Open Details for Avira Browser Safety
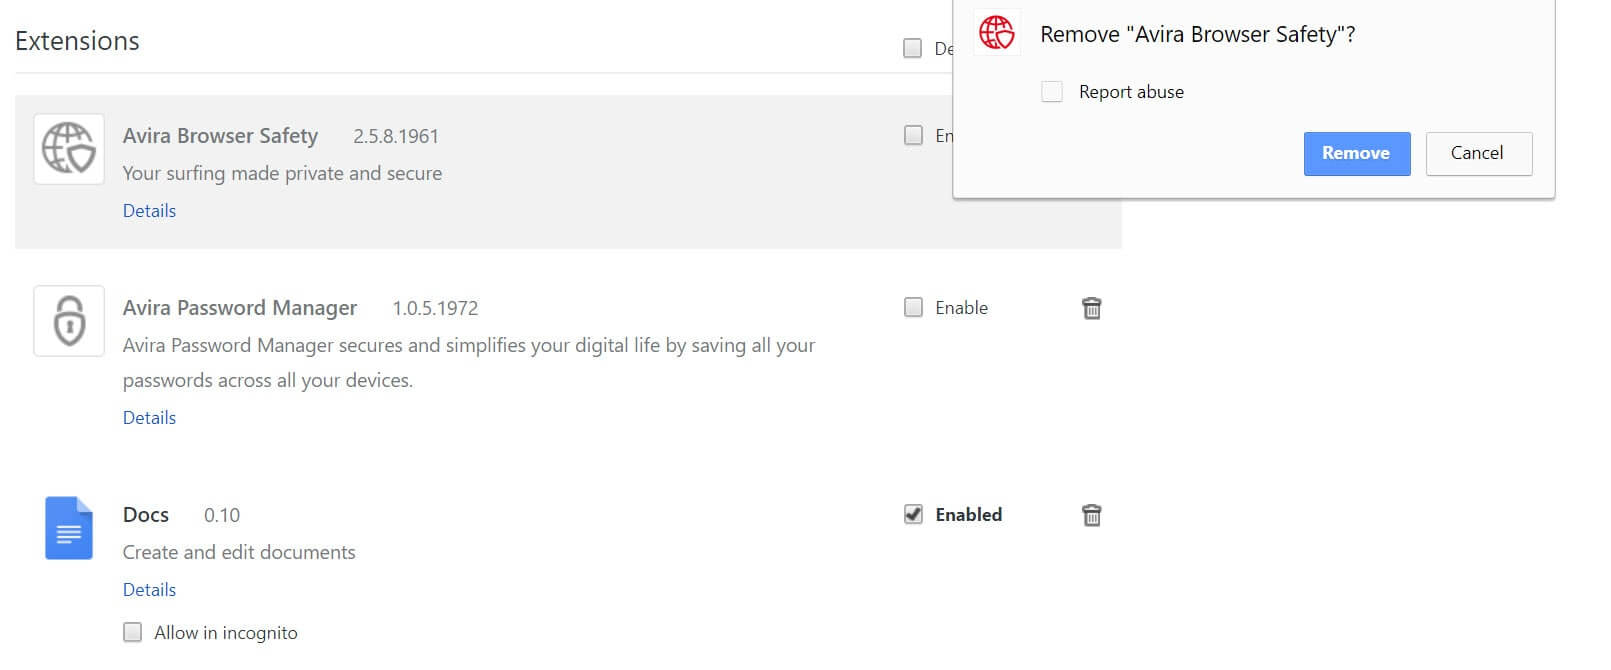Viewport: 1611px width, 670px height. pos(149,211)
